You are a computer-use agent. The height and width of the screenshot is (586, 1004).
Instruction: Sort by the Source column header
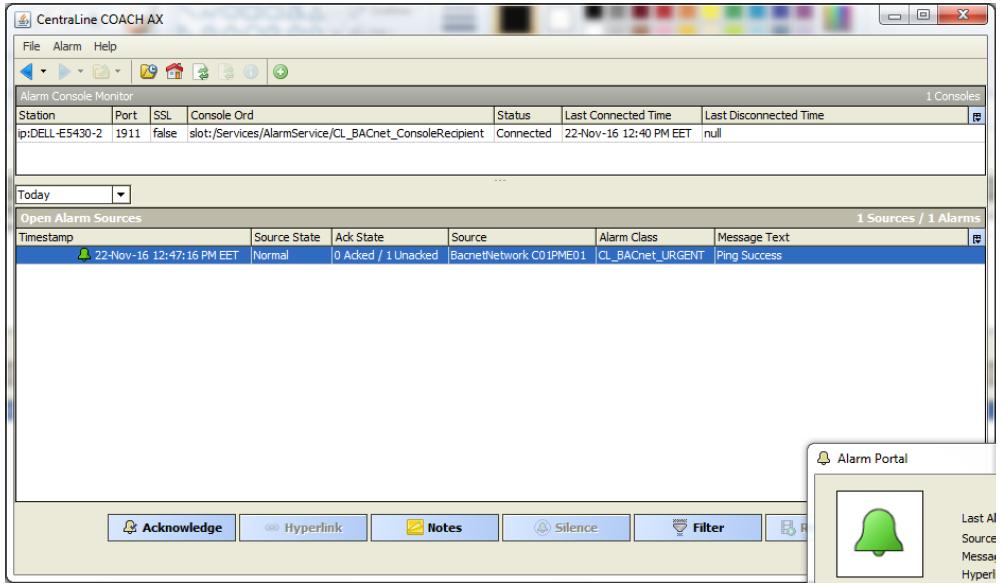coord(522,237)
